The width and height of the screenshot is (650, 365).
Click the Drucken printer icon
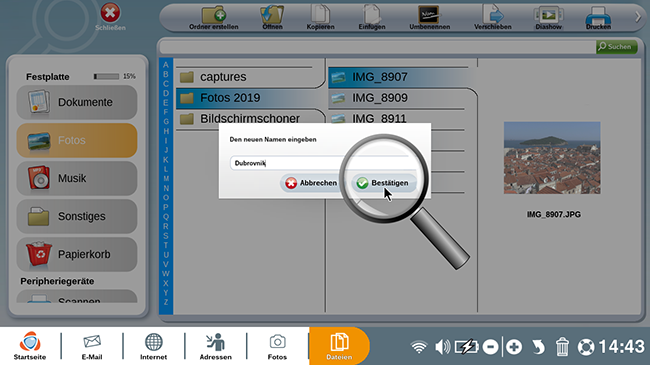[598, 18]
